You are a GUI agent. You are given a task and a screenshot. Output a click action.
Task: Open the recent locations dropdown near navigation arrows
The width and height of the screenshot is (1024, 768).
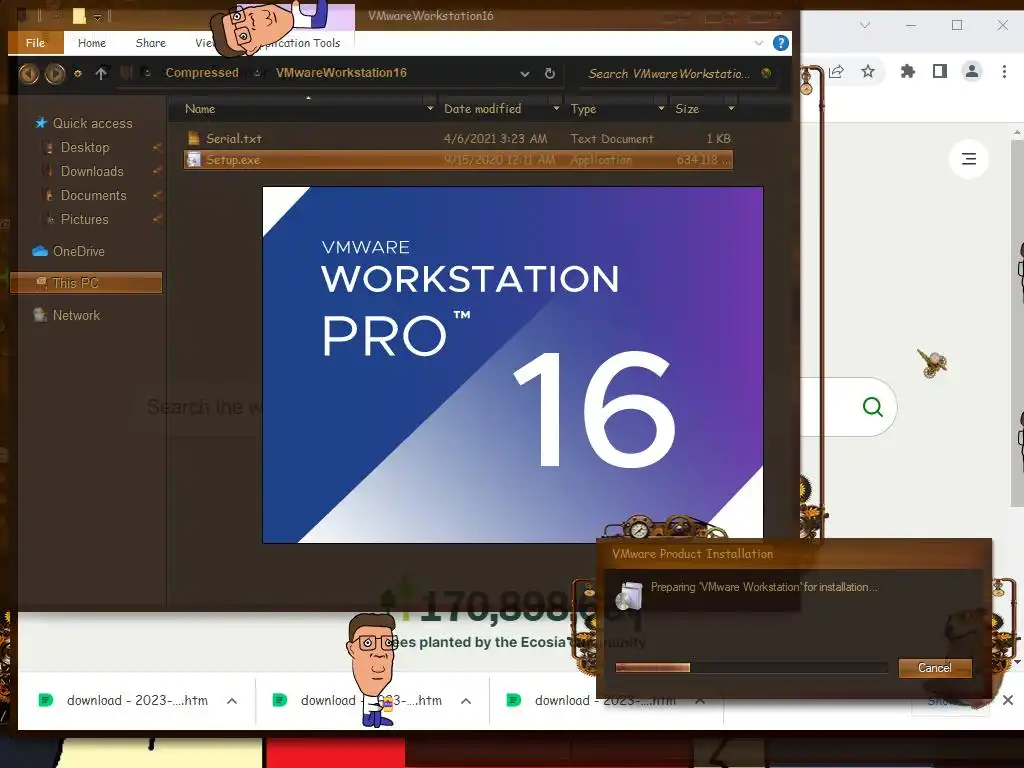click(78, 73)
